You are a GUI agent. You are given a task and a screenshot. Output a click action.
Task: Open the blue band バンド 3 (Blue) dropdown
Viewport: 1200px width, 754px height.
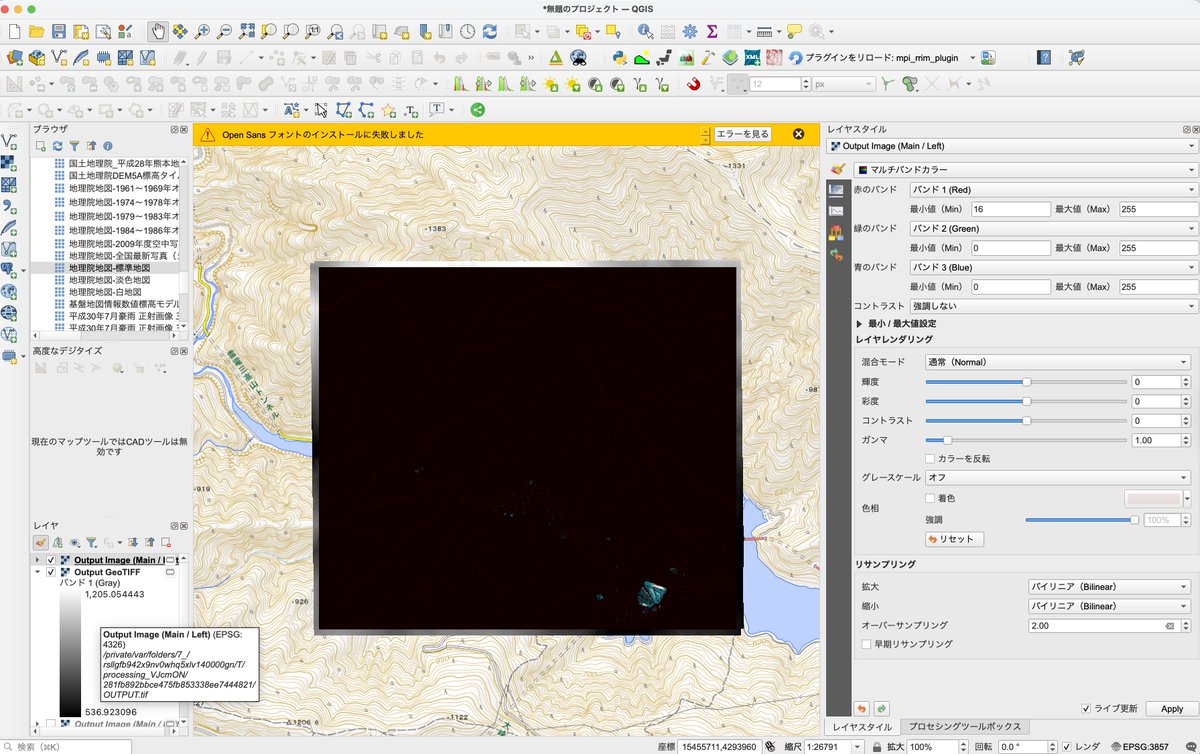coord(1053,267)
